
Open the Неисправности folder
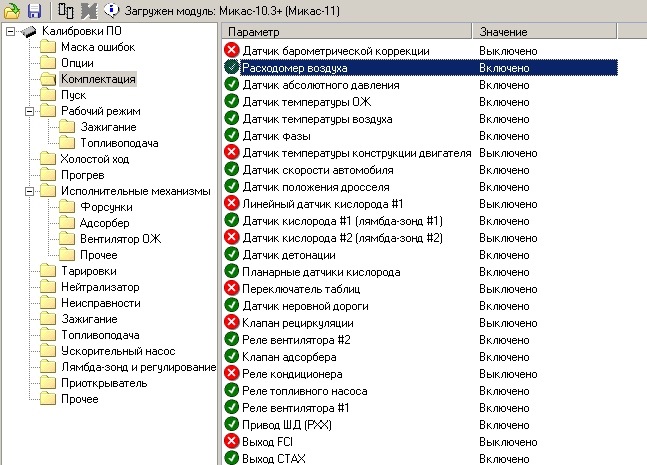[101, 303]
